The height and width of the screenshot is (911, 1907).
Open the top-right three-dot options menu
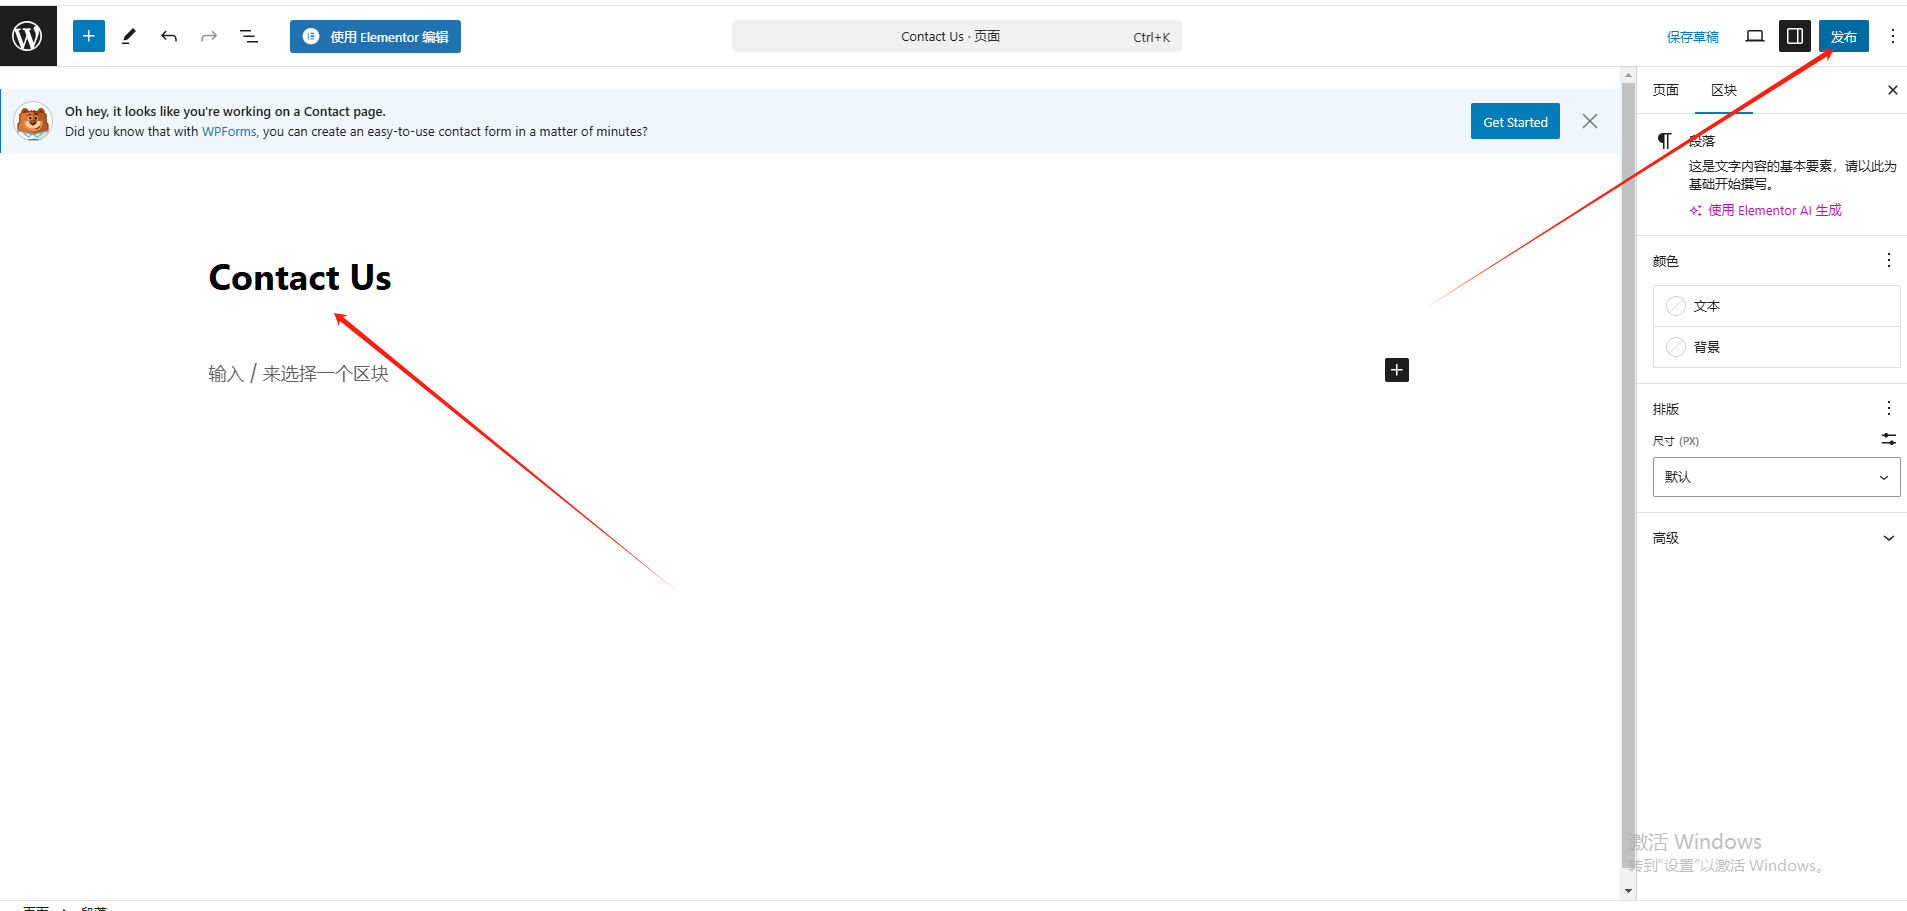click(x=1892, y=36)
